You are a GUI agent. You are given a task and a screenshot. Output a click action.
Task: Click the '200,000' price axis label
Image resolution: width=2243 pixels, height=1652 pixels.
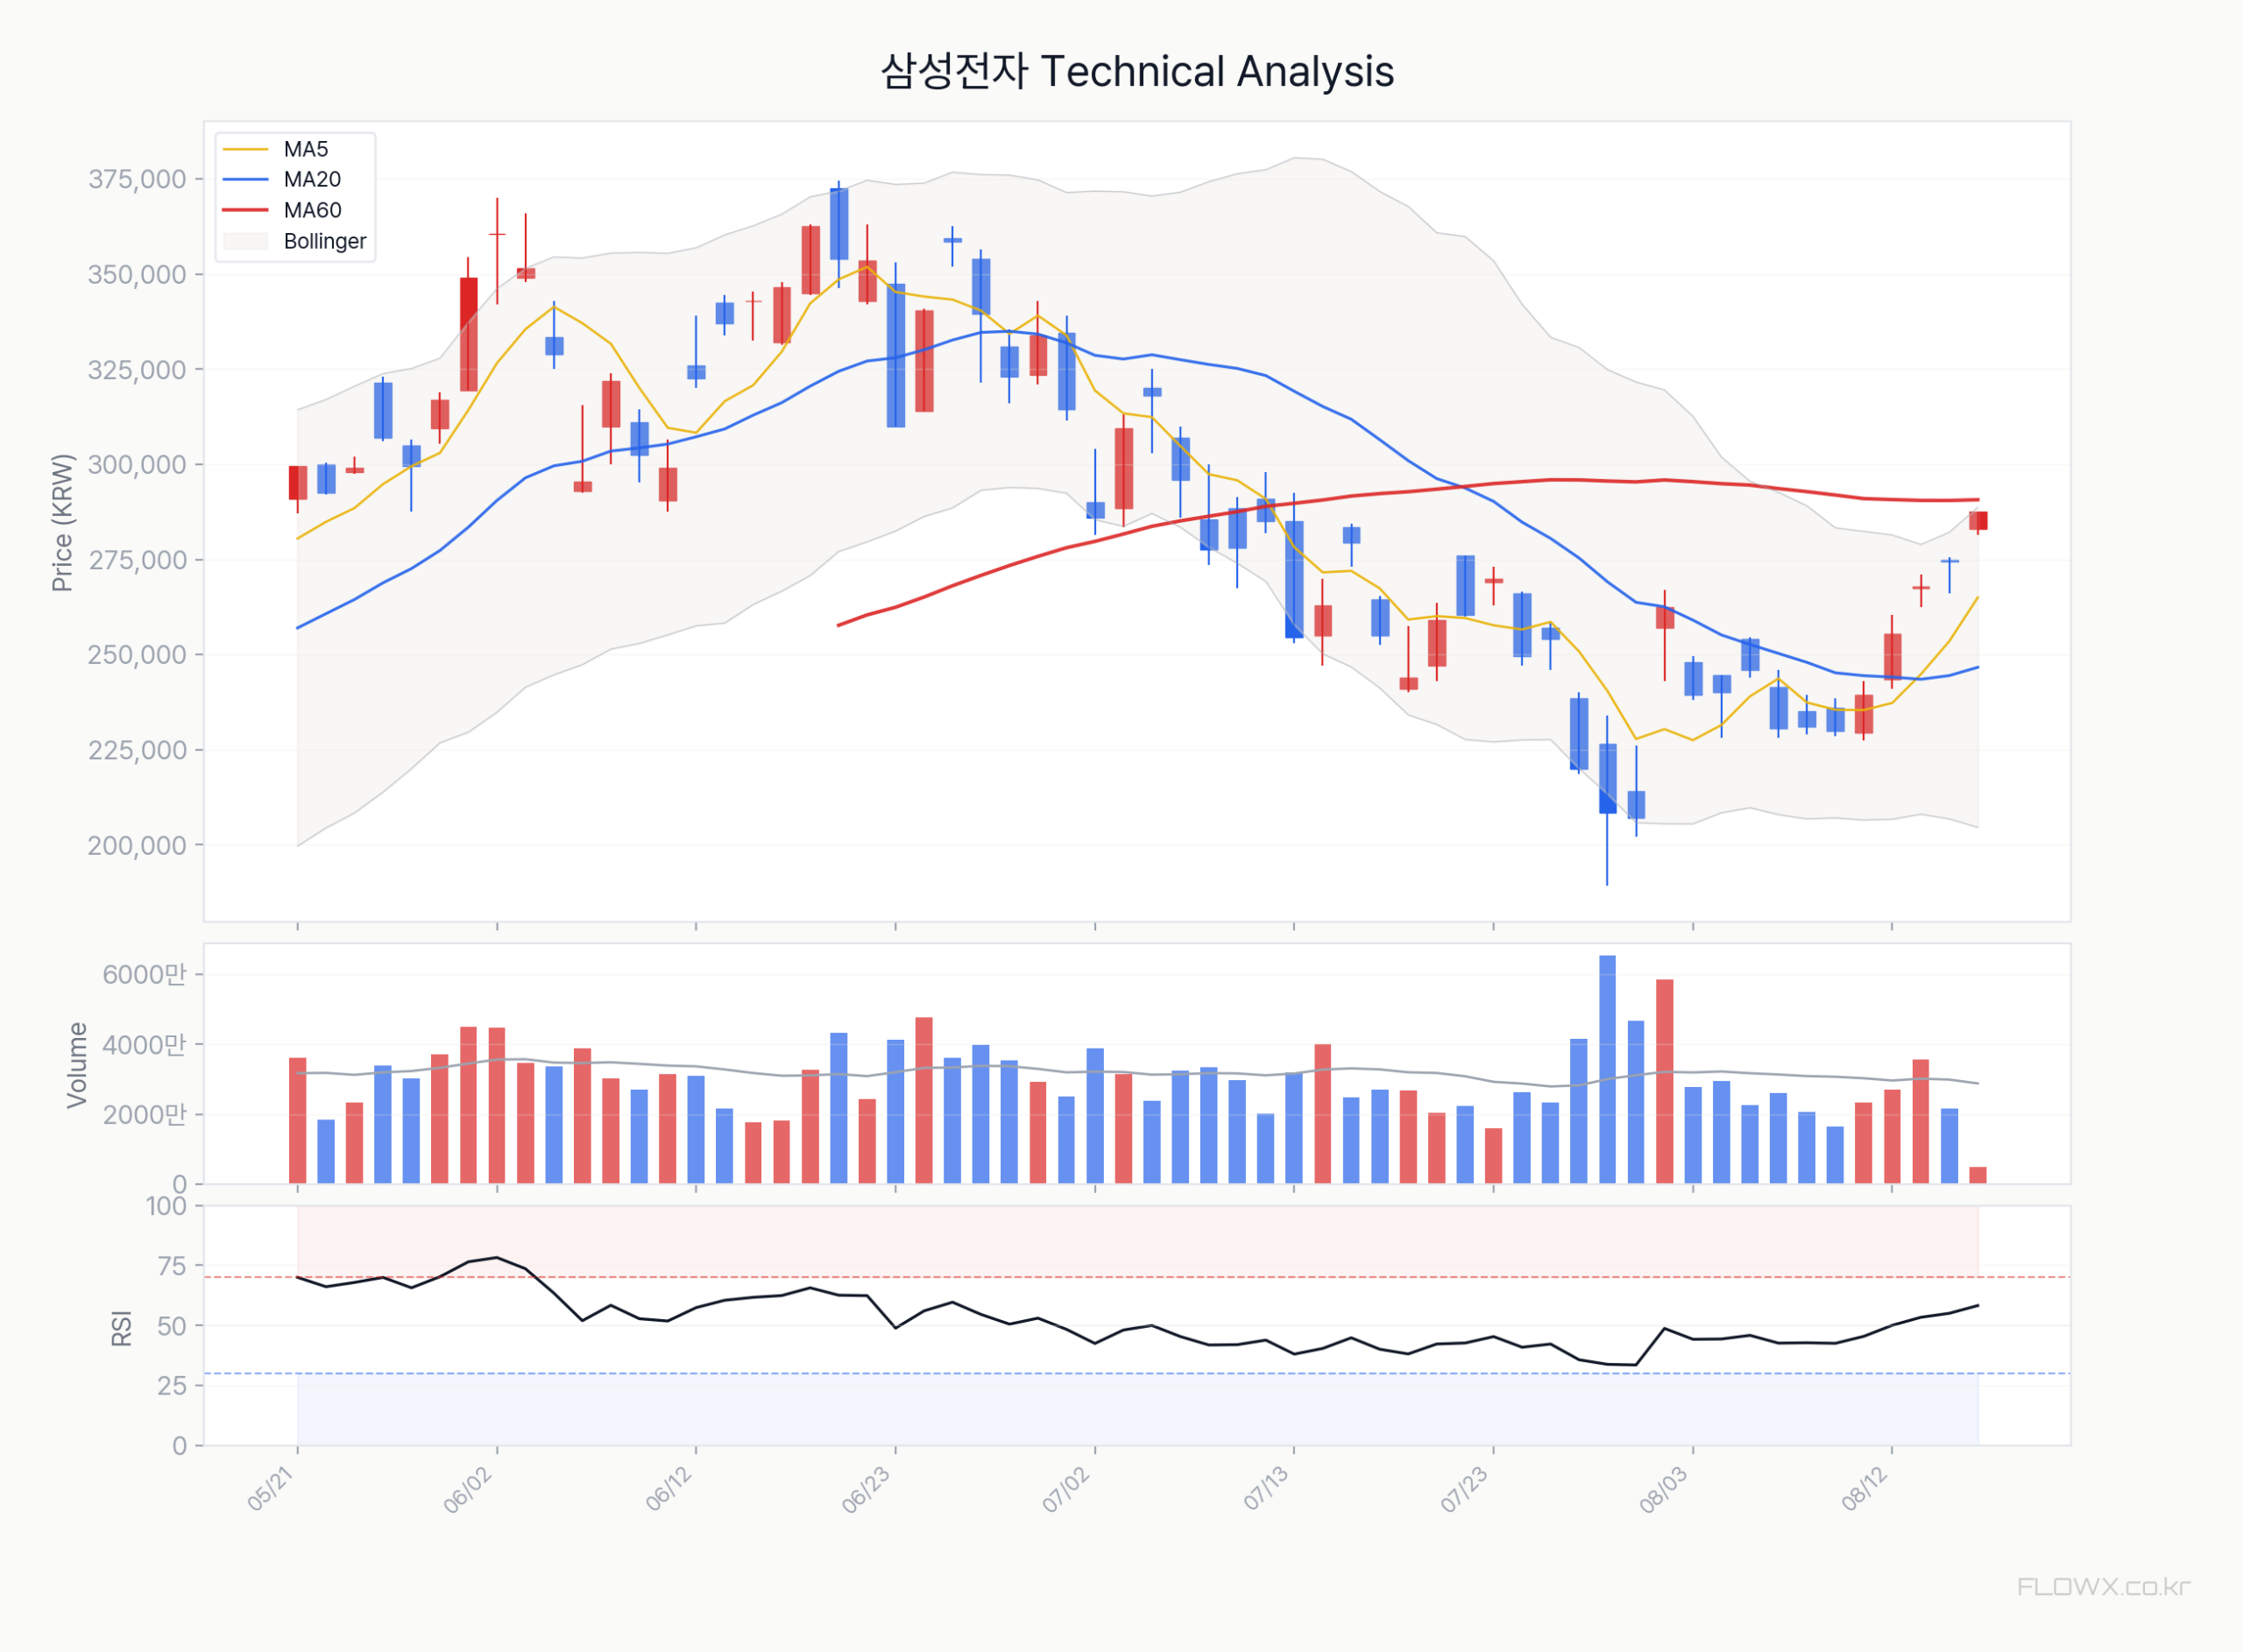137,845
